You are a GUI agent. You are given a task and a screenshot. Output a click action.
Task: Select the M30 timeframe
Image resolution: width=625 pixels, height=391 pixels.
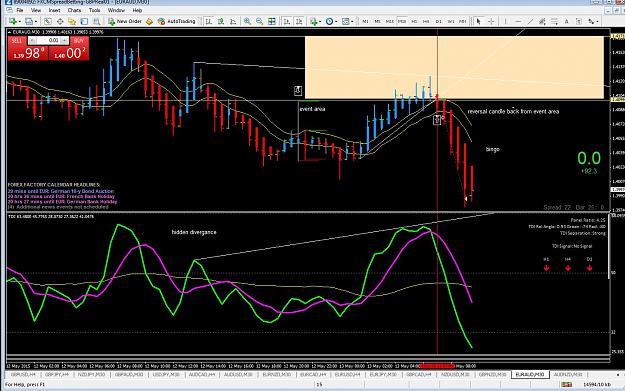click(x=402, y=21)
